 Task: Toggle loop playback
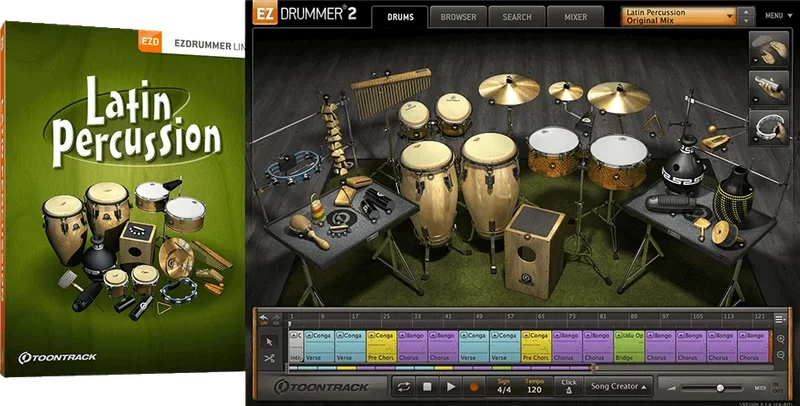(404, 387)
